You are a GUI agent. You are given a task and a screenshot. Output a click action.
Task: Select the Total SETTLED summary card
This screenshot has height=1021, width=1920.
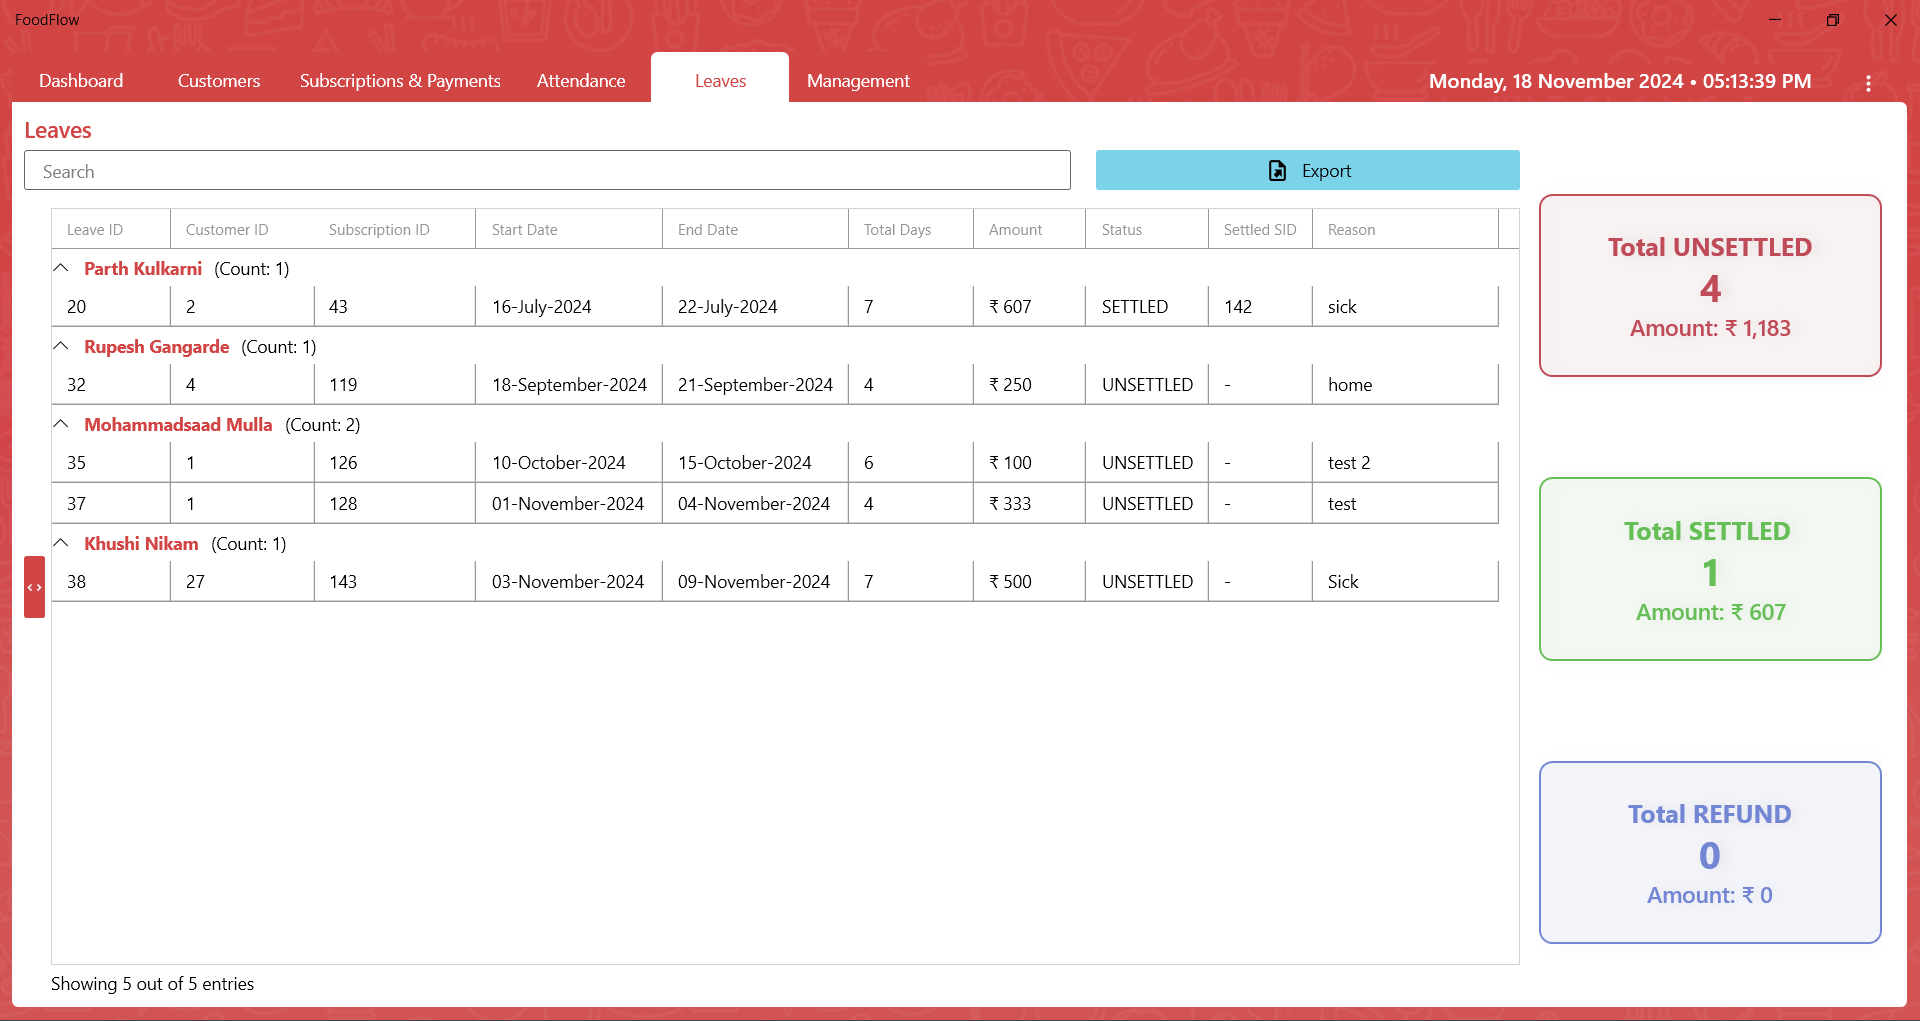pos(1710,569)
